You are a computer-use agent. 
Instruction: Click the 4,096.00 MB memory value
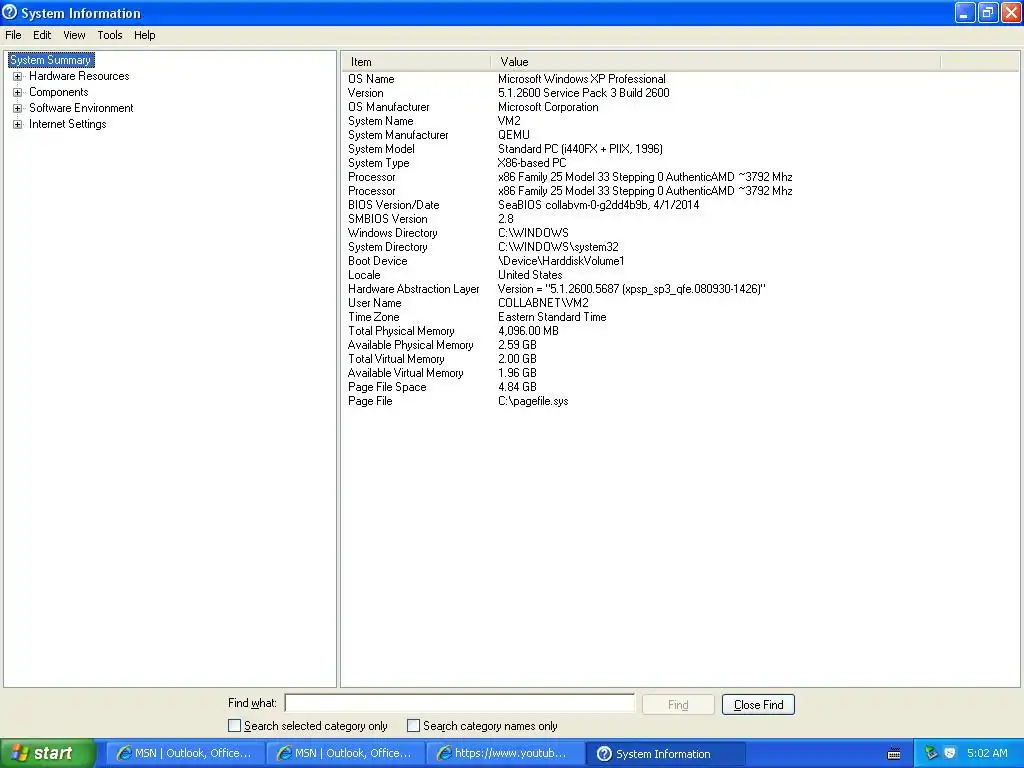coord(528,331)
